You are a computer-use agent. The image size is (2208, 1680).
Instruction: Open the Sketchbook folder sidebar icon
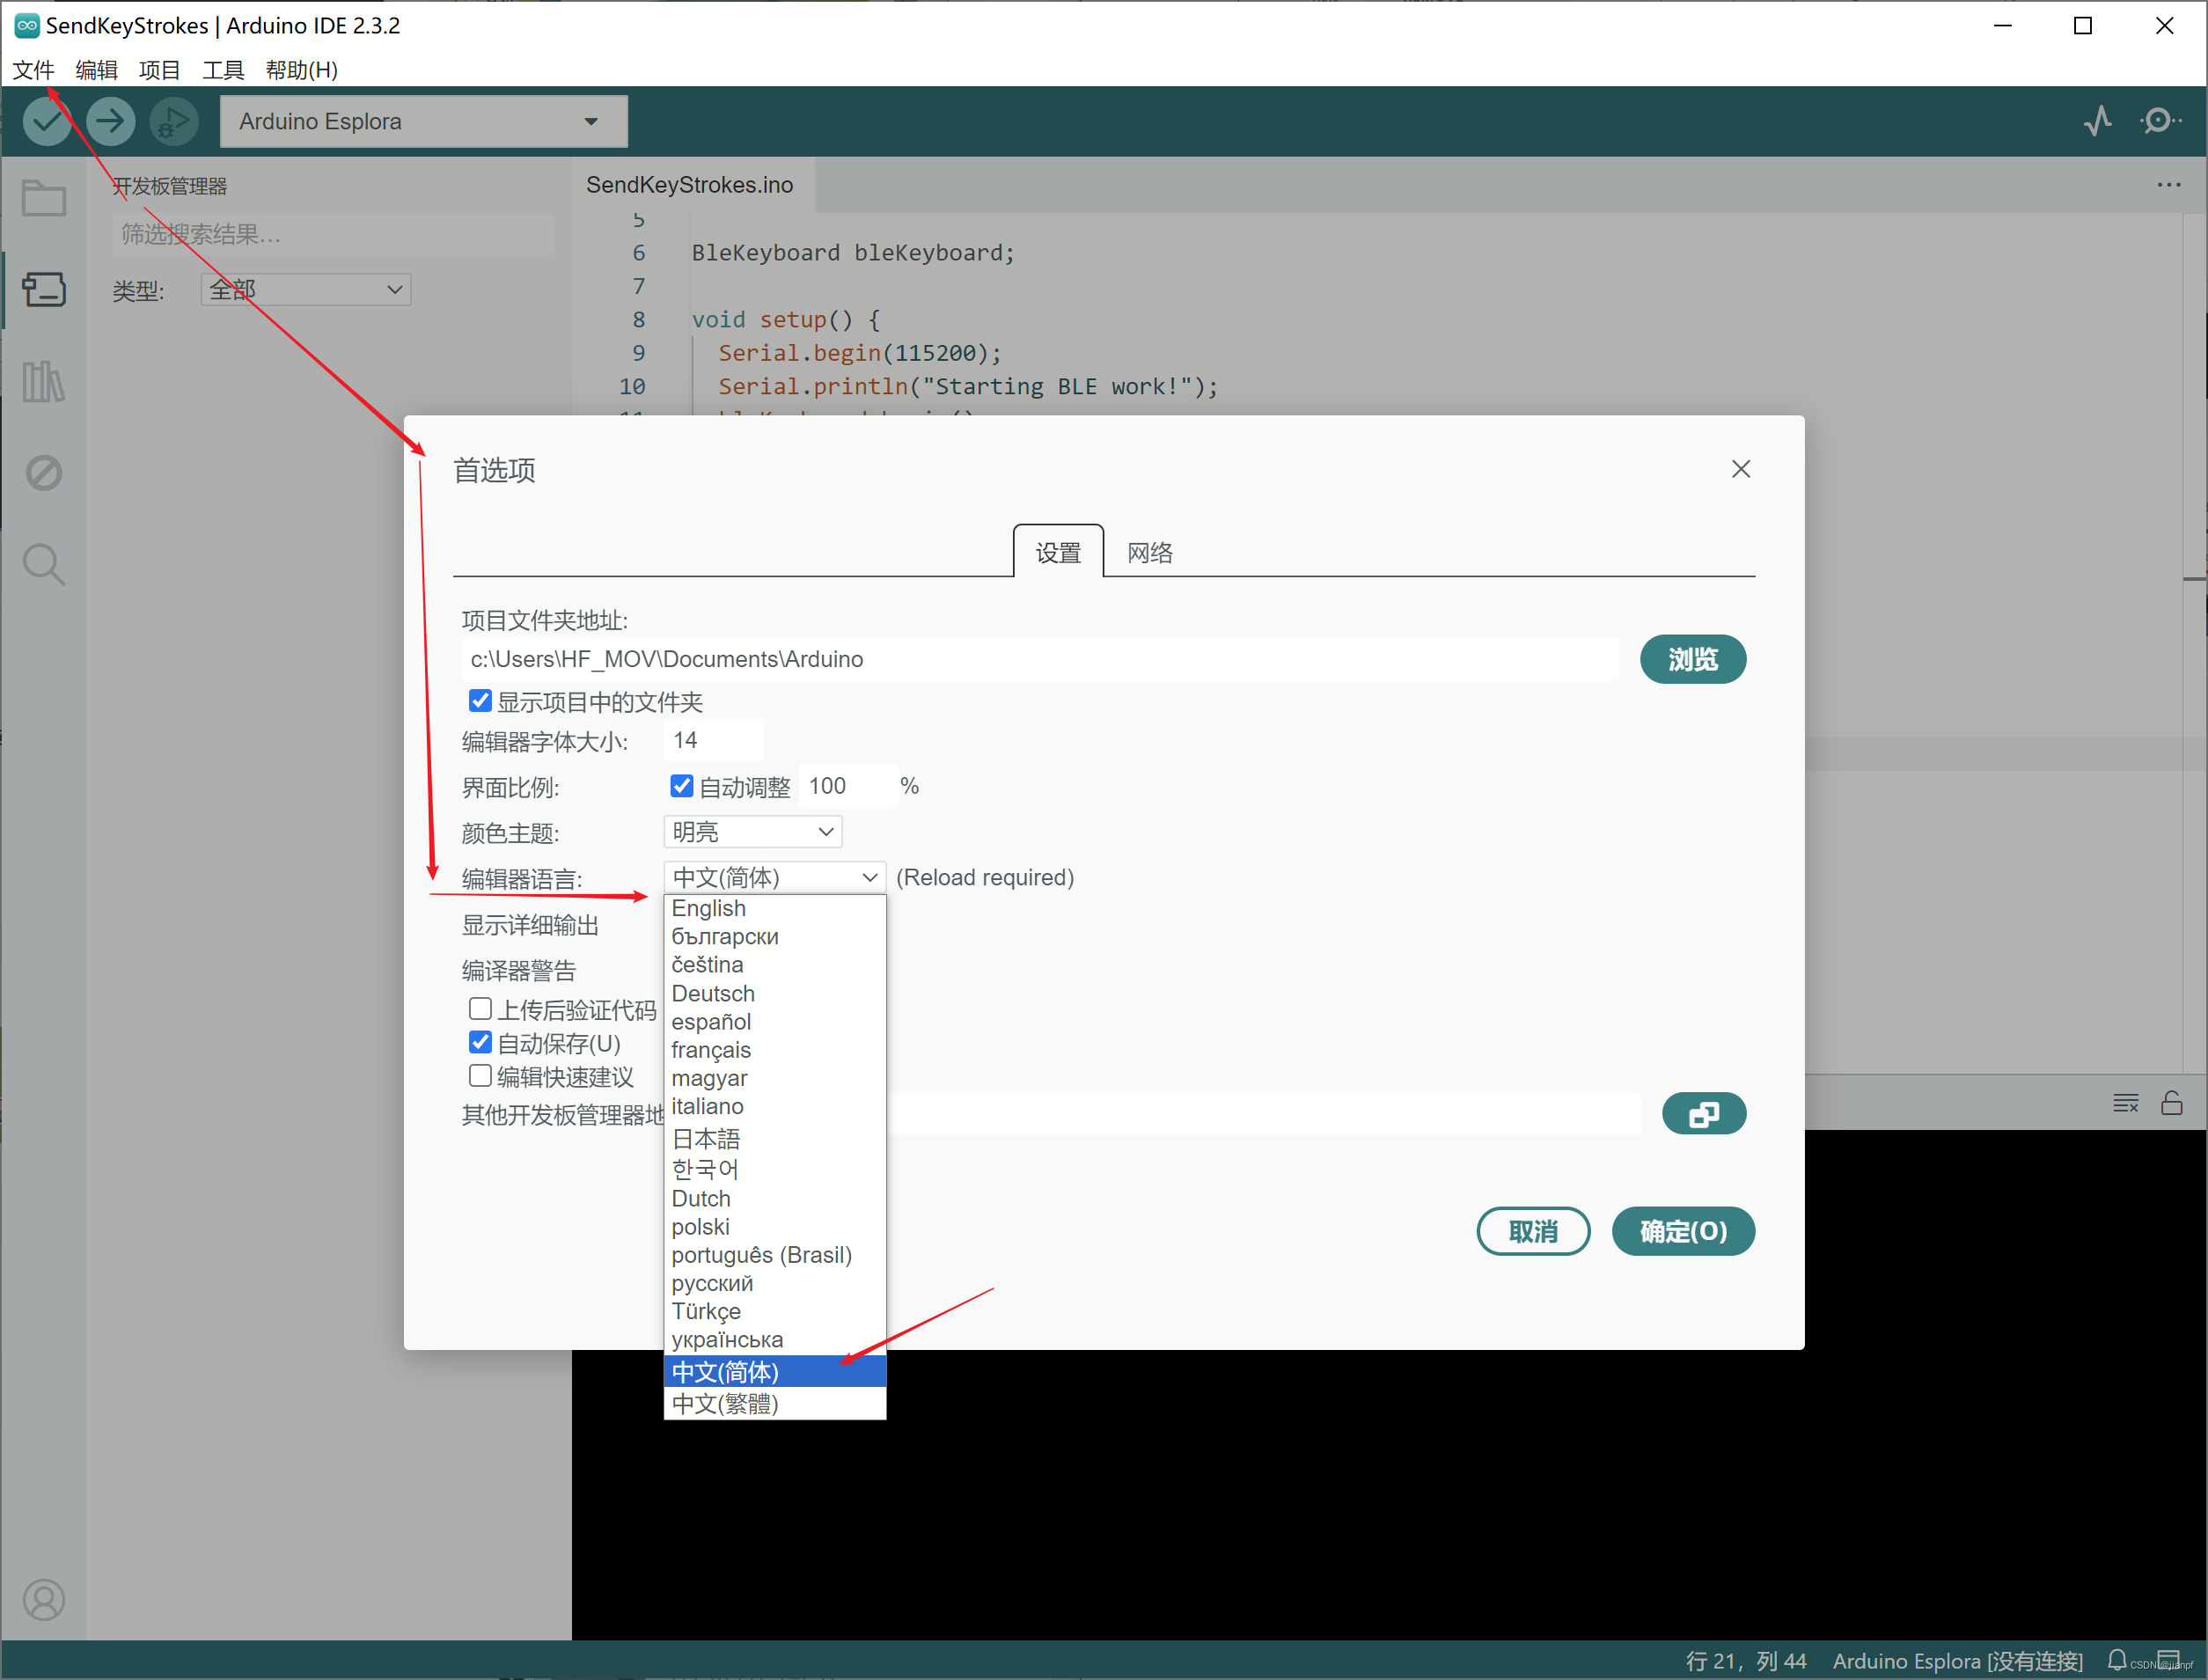[x=44, y=198]
